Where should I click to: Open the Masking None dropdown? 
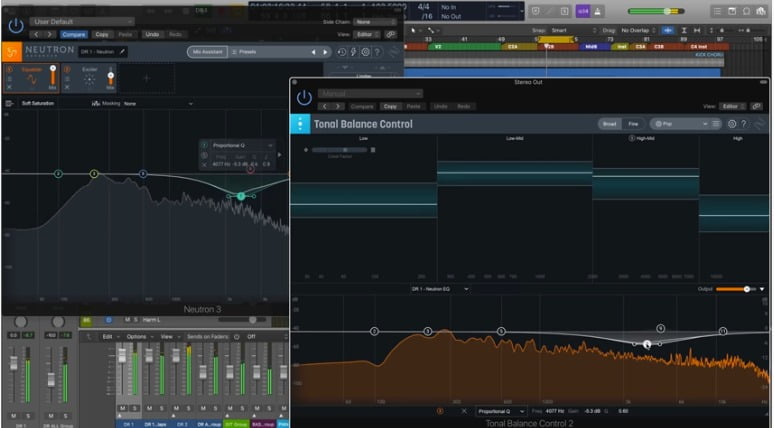click(x=158, y=104)
